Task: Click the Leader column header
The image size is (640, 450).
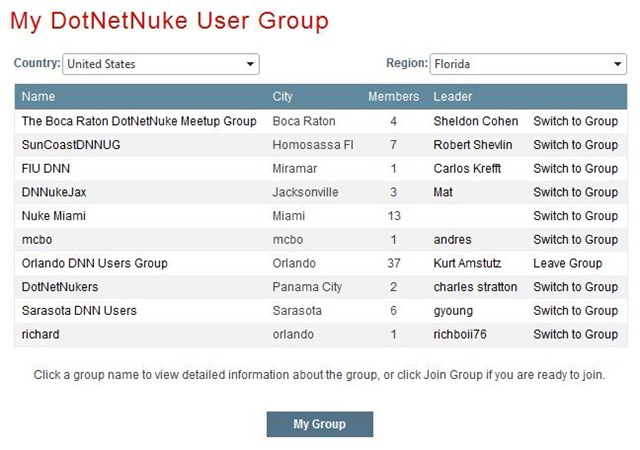Action: coord(453,97)
